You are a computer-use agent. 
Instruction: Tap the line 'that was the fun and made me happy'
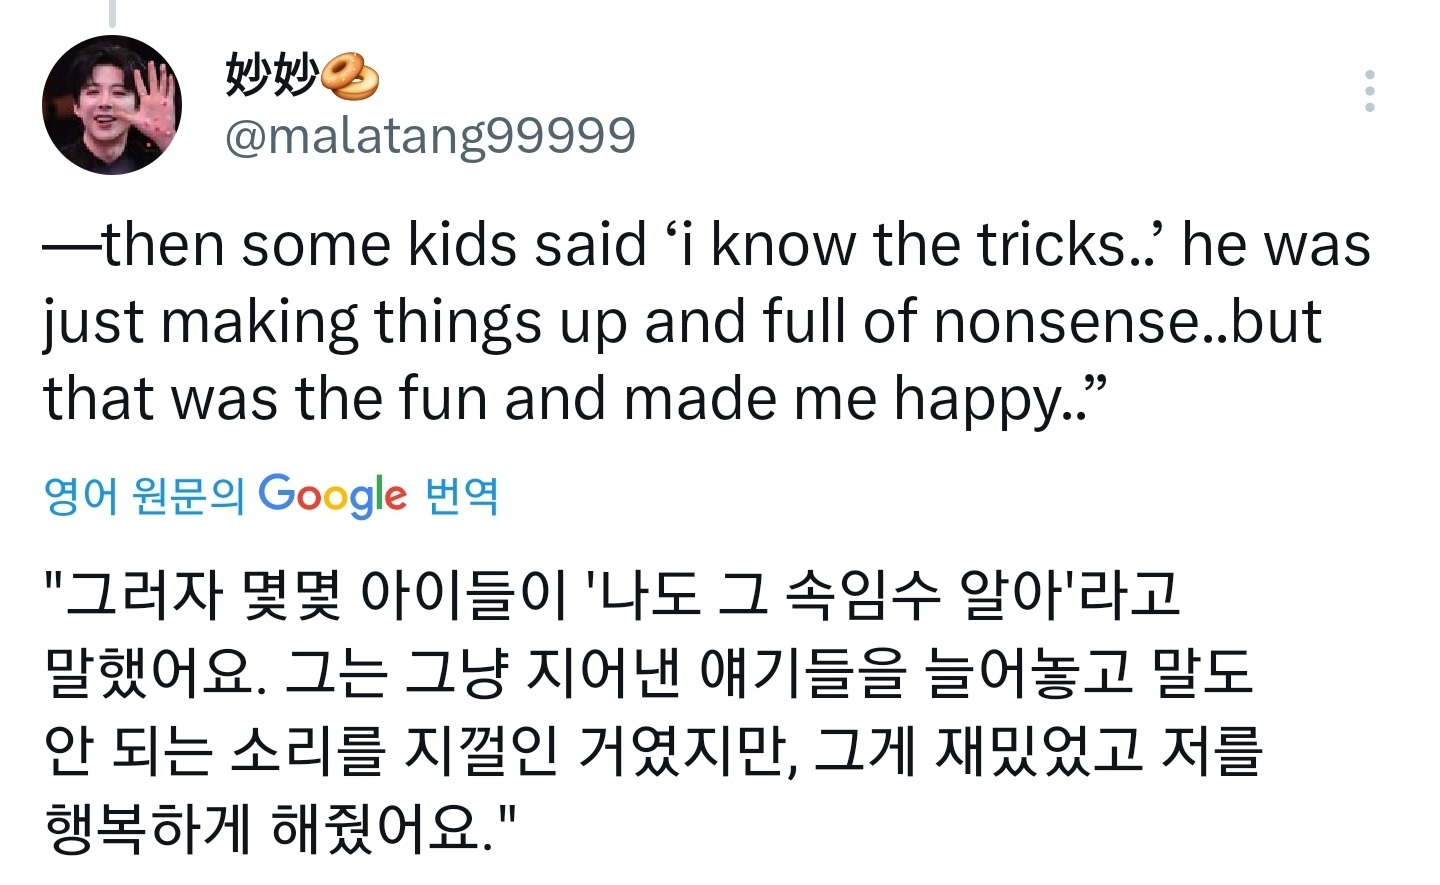[575, 399]
